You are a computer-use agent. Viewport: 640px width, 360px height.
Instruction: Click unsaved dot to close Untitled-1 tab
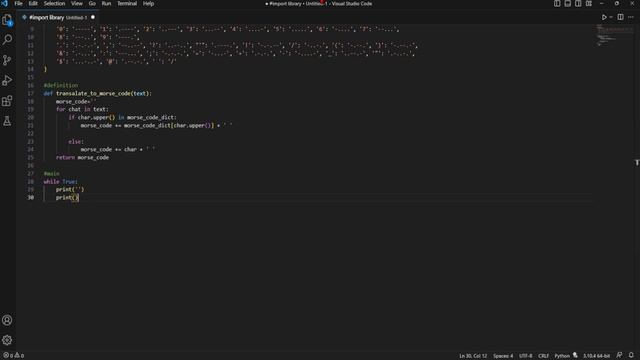click(93, 18)
